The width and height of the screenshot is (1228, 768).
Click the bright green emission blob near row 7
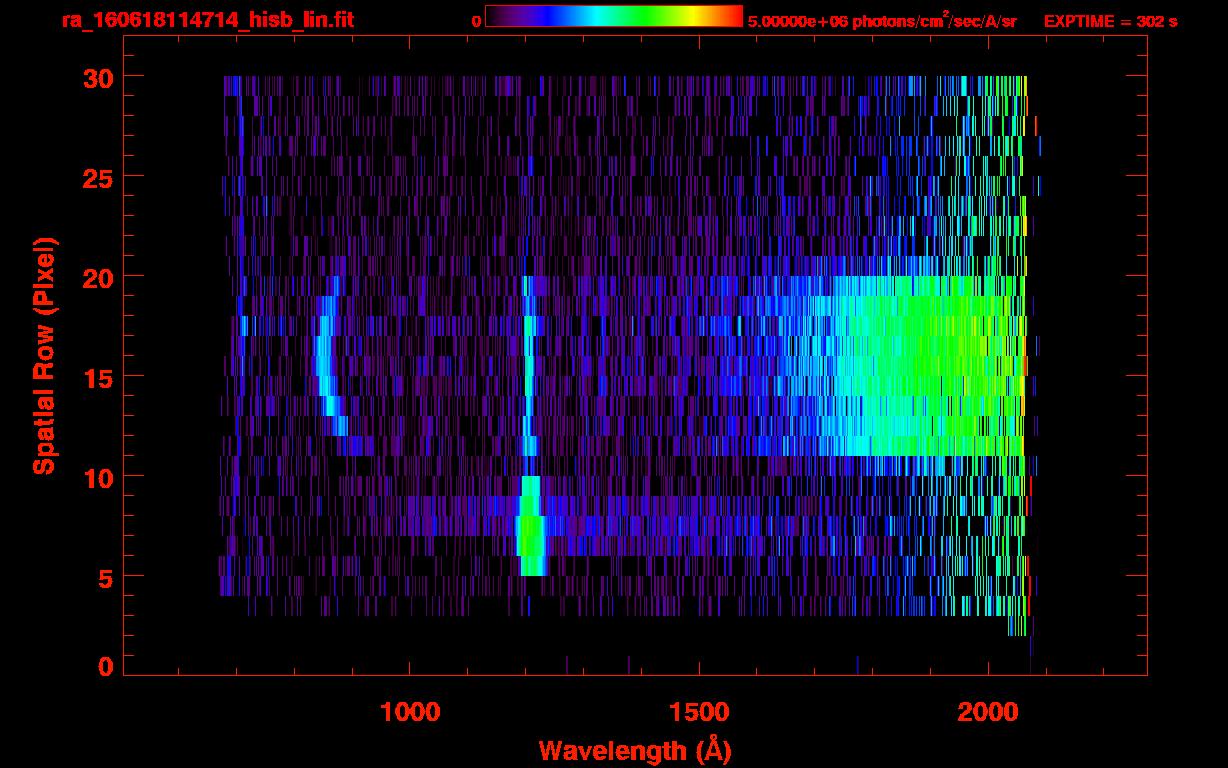pyautogui.click(x=530, y=528)
